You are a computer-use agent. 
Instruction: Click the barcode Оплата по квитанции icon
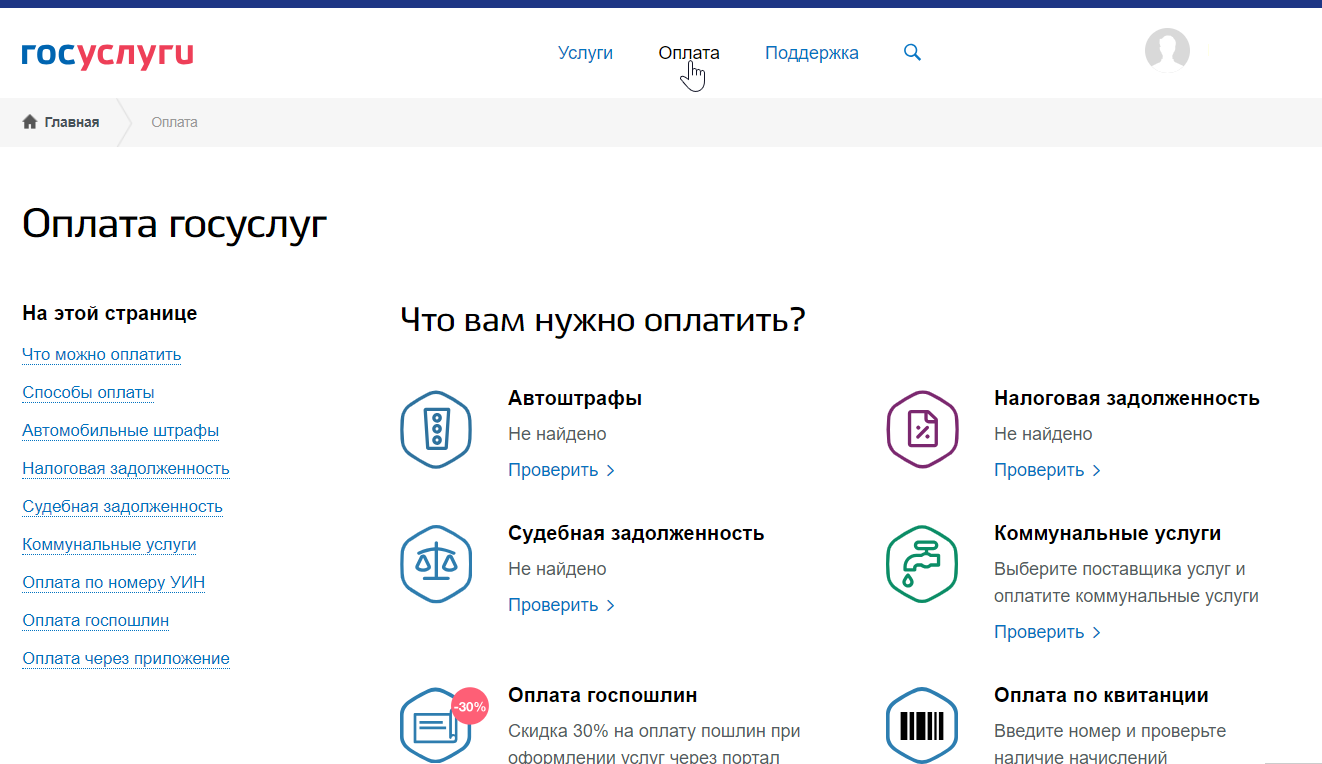(x=922, y=726)
